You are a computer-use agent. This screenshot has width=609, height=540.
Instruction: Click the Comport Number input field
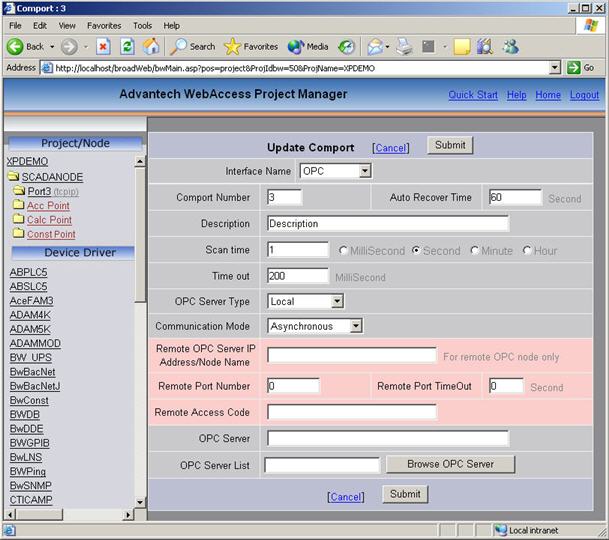(x=284, y=197)
